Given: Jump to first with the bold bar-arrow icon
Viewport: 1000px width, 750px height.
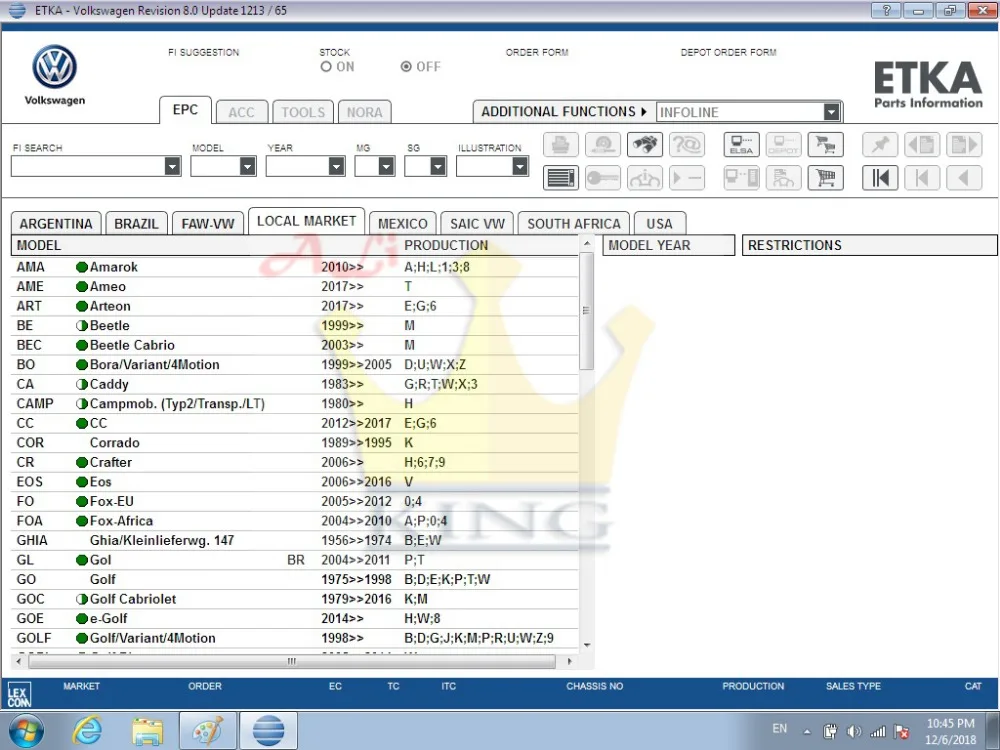Looking at the screenshot, I should tap(880, 178).
